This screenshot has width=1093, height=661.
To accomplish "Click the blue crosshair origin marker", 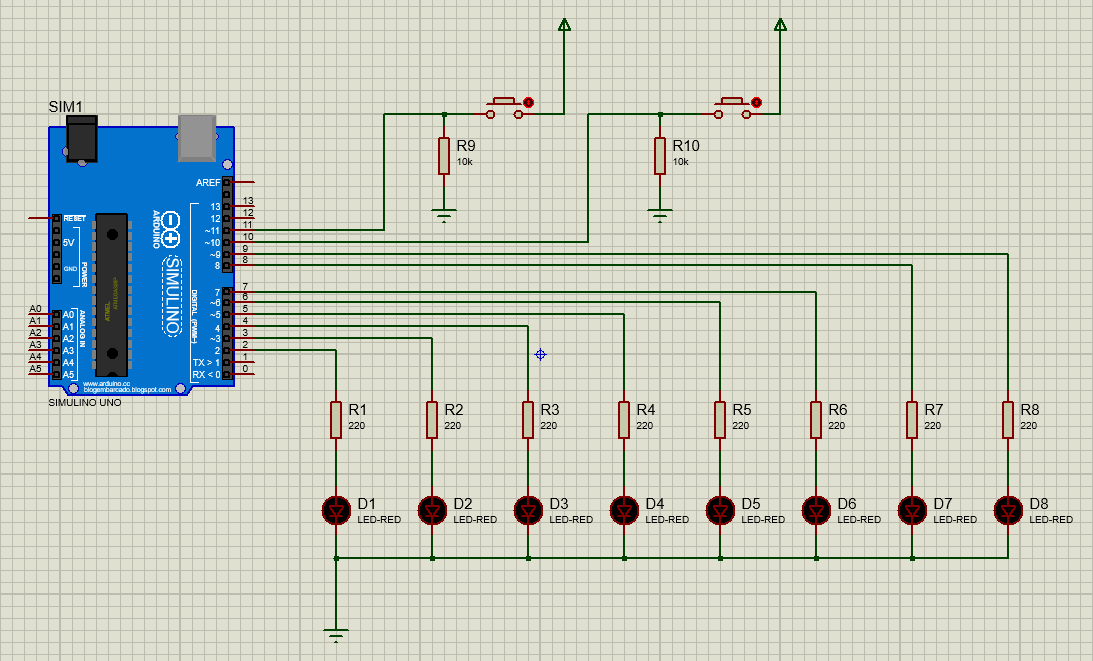I will (539, 353).
